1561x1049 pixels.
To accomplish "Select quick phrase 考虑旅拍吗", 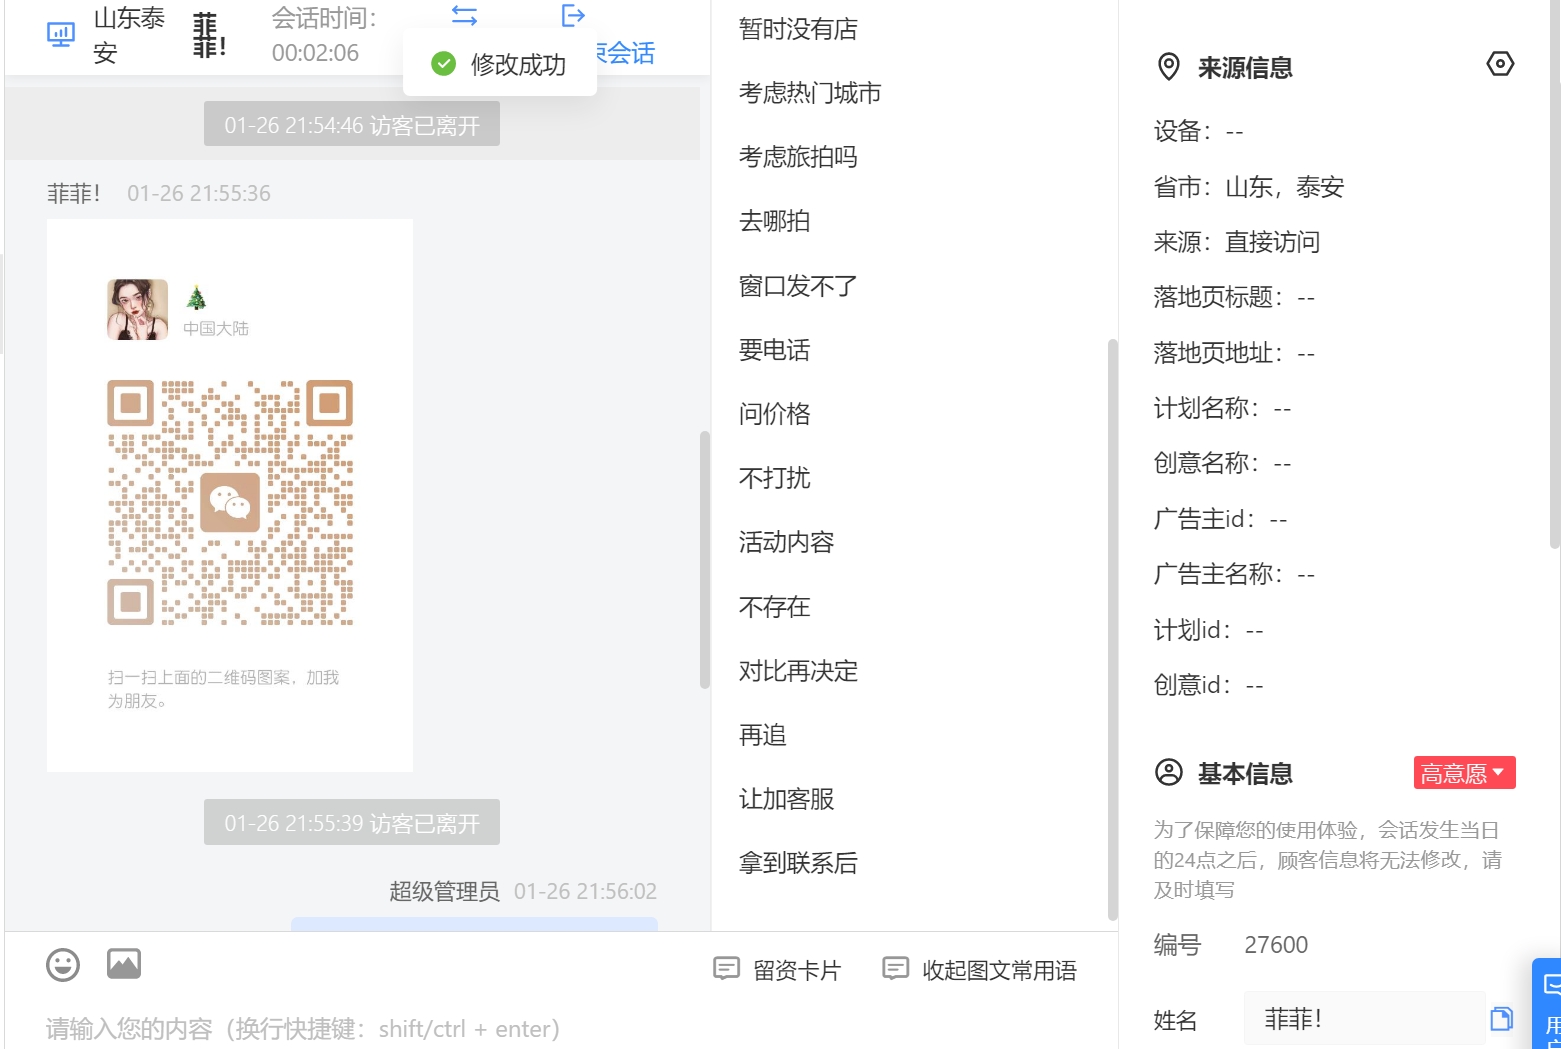I will tap(798, 157).
